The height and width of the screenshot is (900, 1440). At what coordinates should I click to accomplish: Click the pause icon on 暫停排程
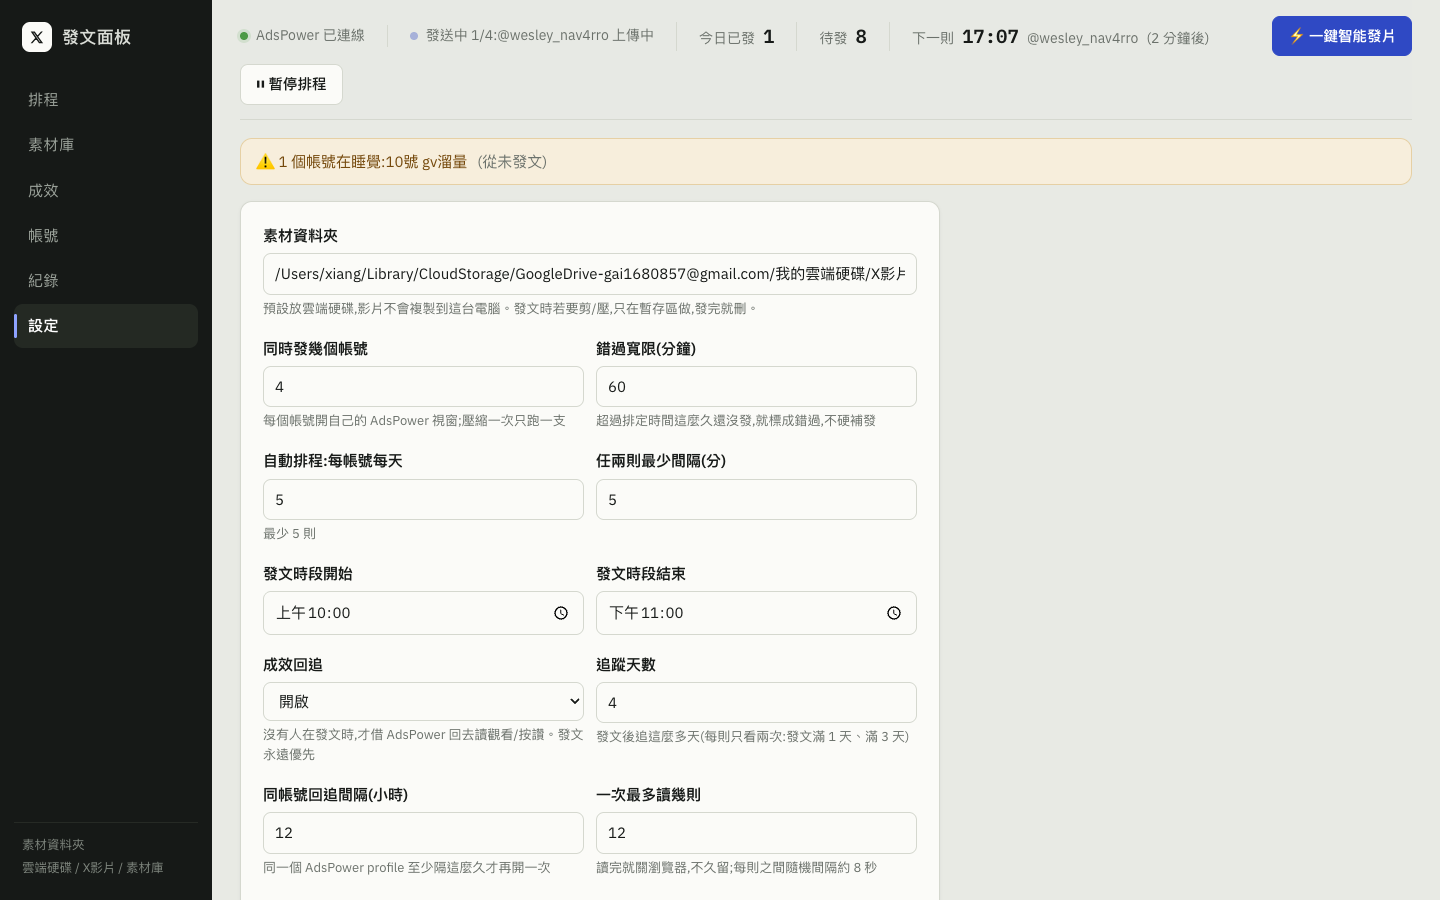(x=260, y=84)
